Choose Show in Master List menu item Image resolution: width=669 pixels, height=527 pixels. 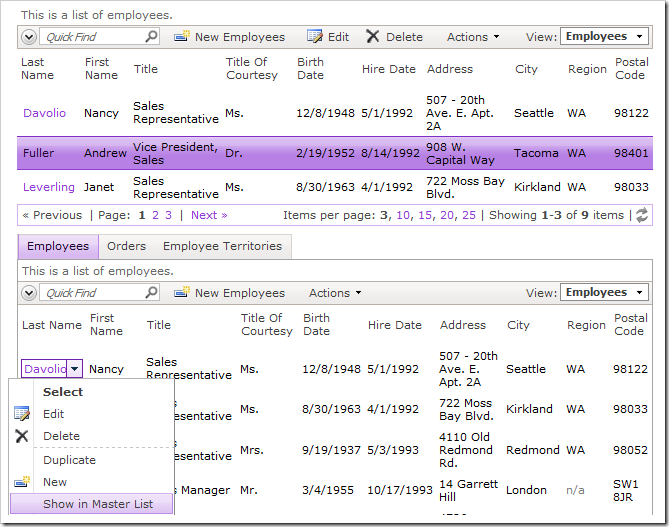click(98, 504)
